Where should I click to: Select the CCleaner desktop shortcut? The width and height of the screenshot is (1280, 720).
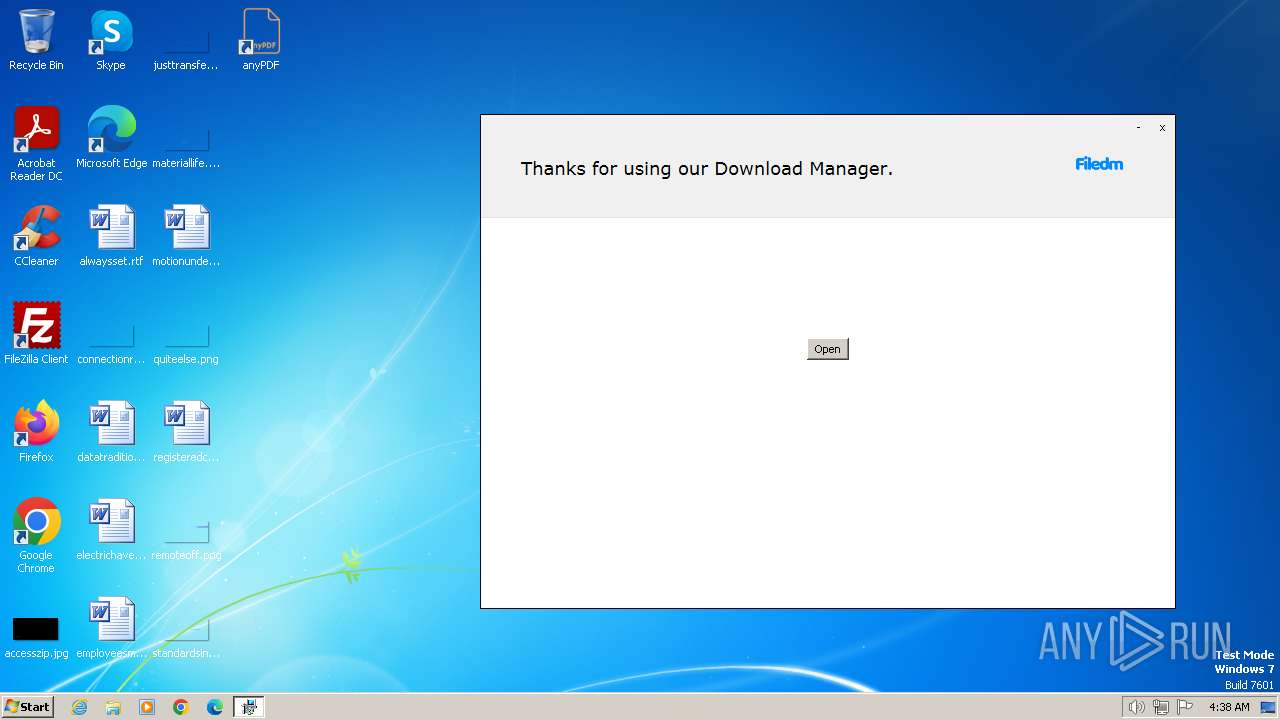pos(36,236)
